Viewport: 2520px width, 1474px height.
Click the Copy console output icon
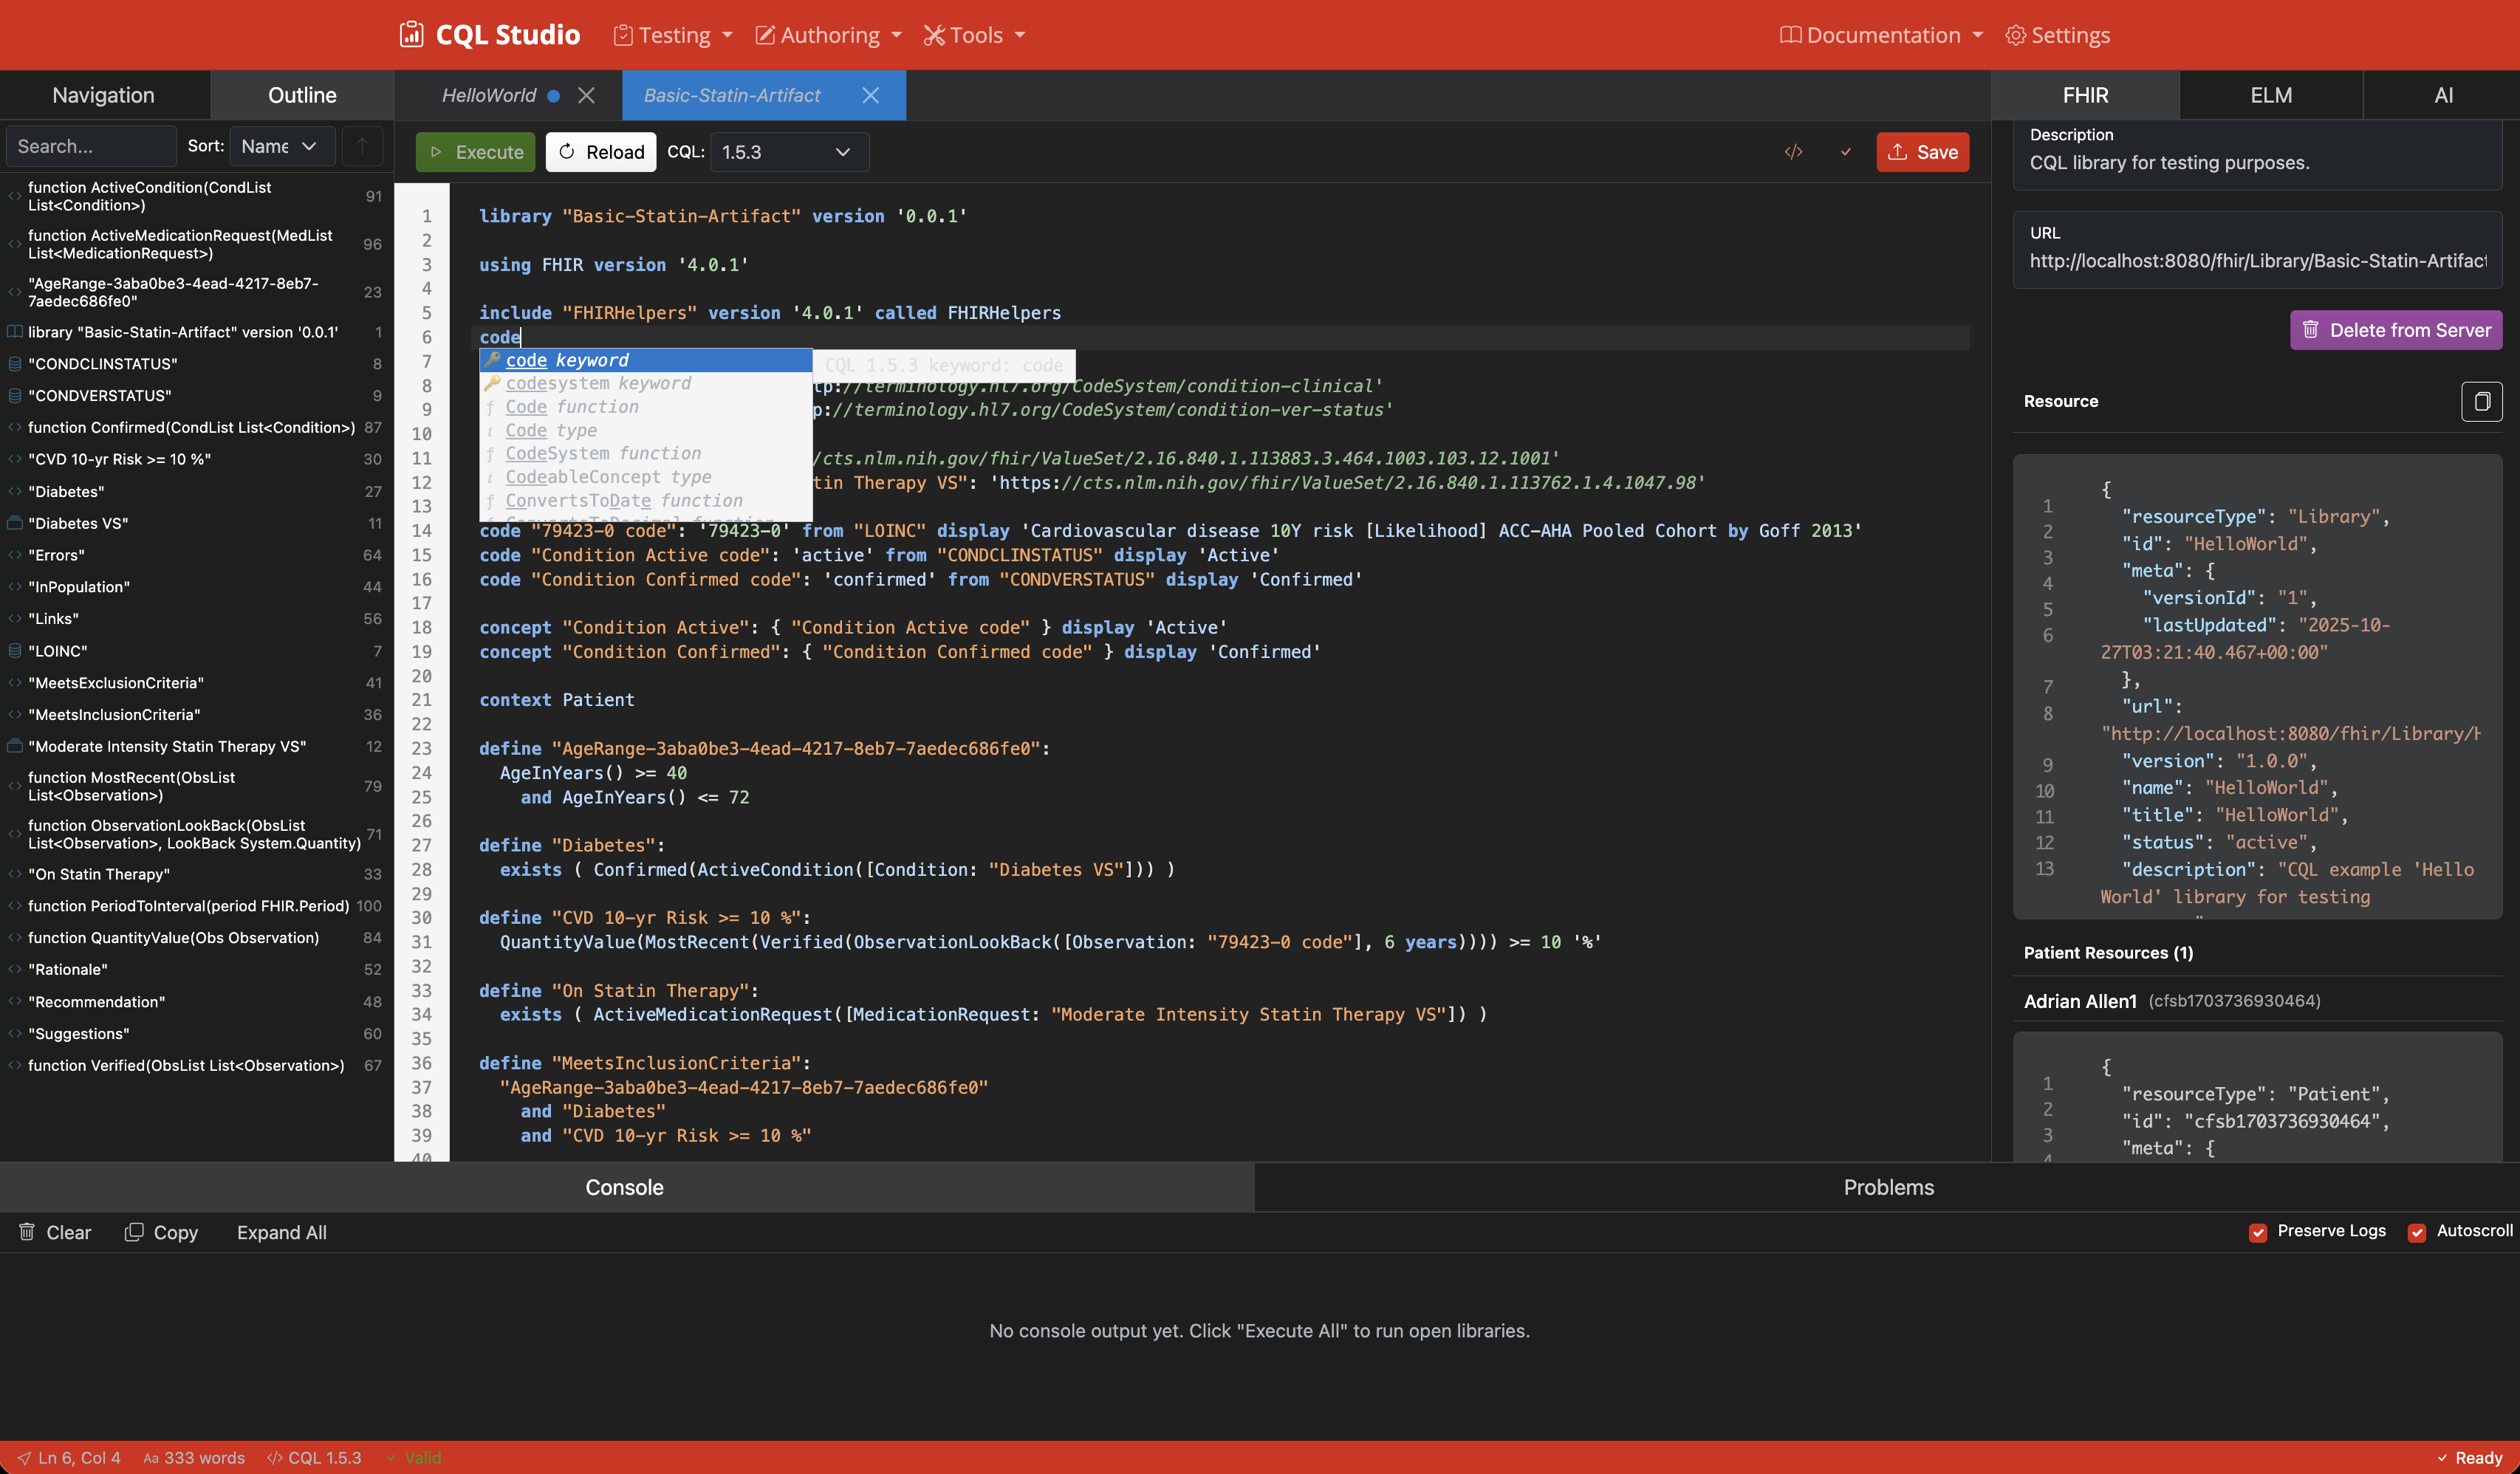pyautogui.click(x=137, y=1232)
